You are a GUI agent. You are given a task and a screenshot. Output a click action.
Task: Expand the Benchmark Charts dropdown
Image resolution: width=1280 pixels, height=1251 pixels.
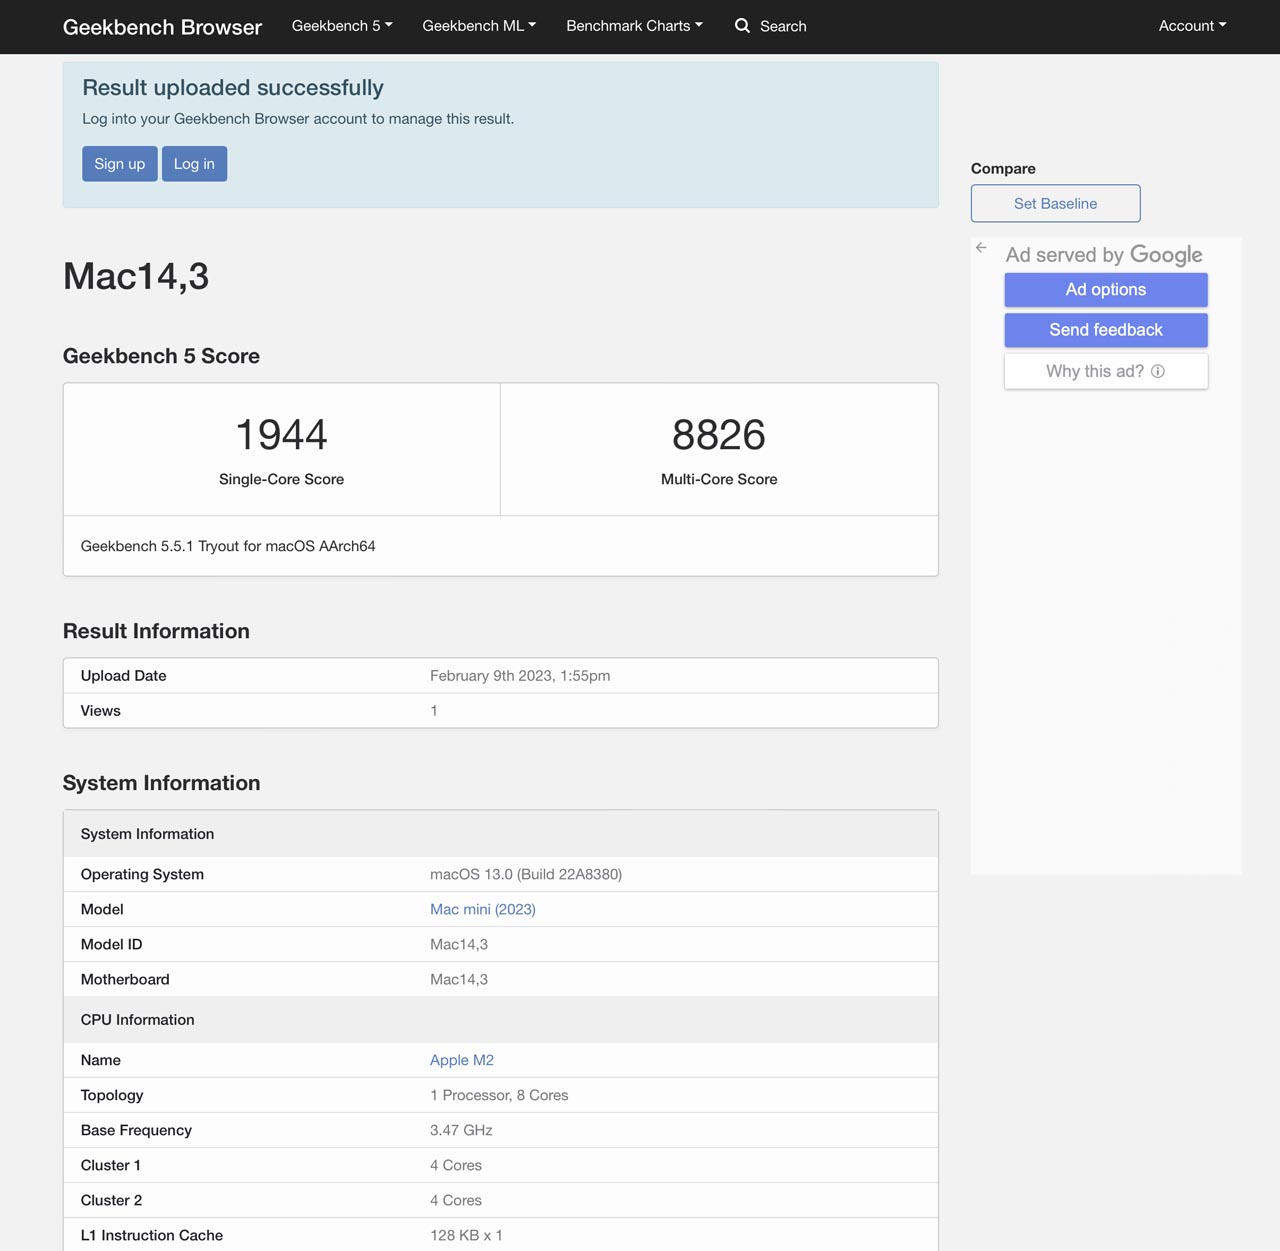pos(634,26)
